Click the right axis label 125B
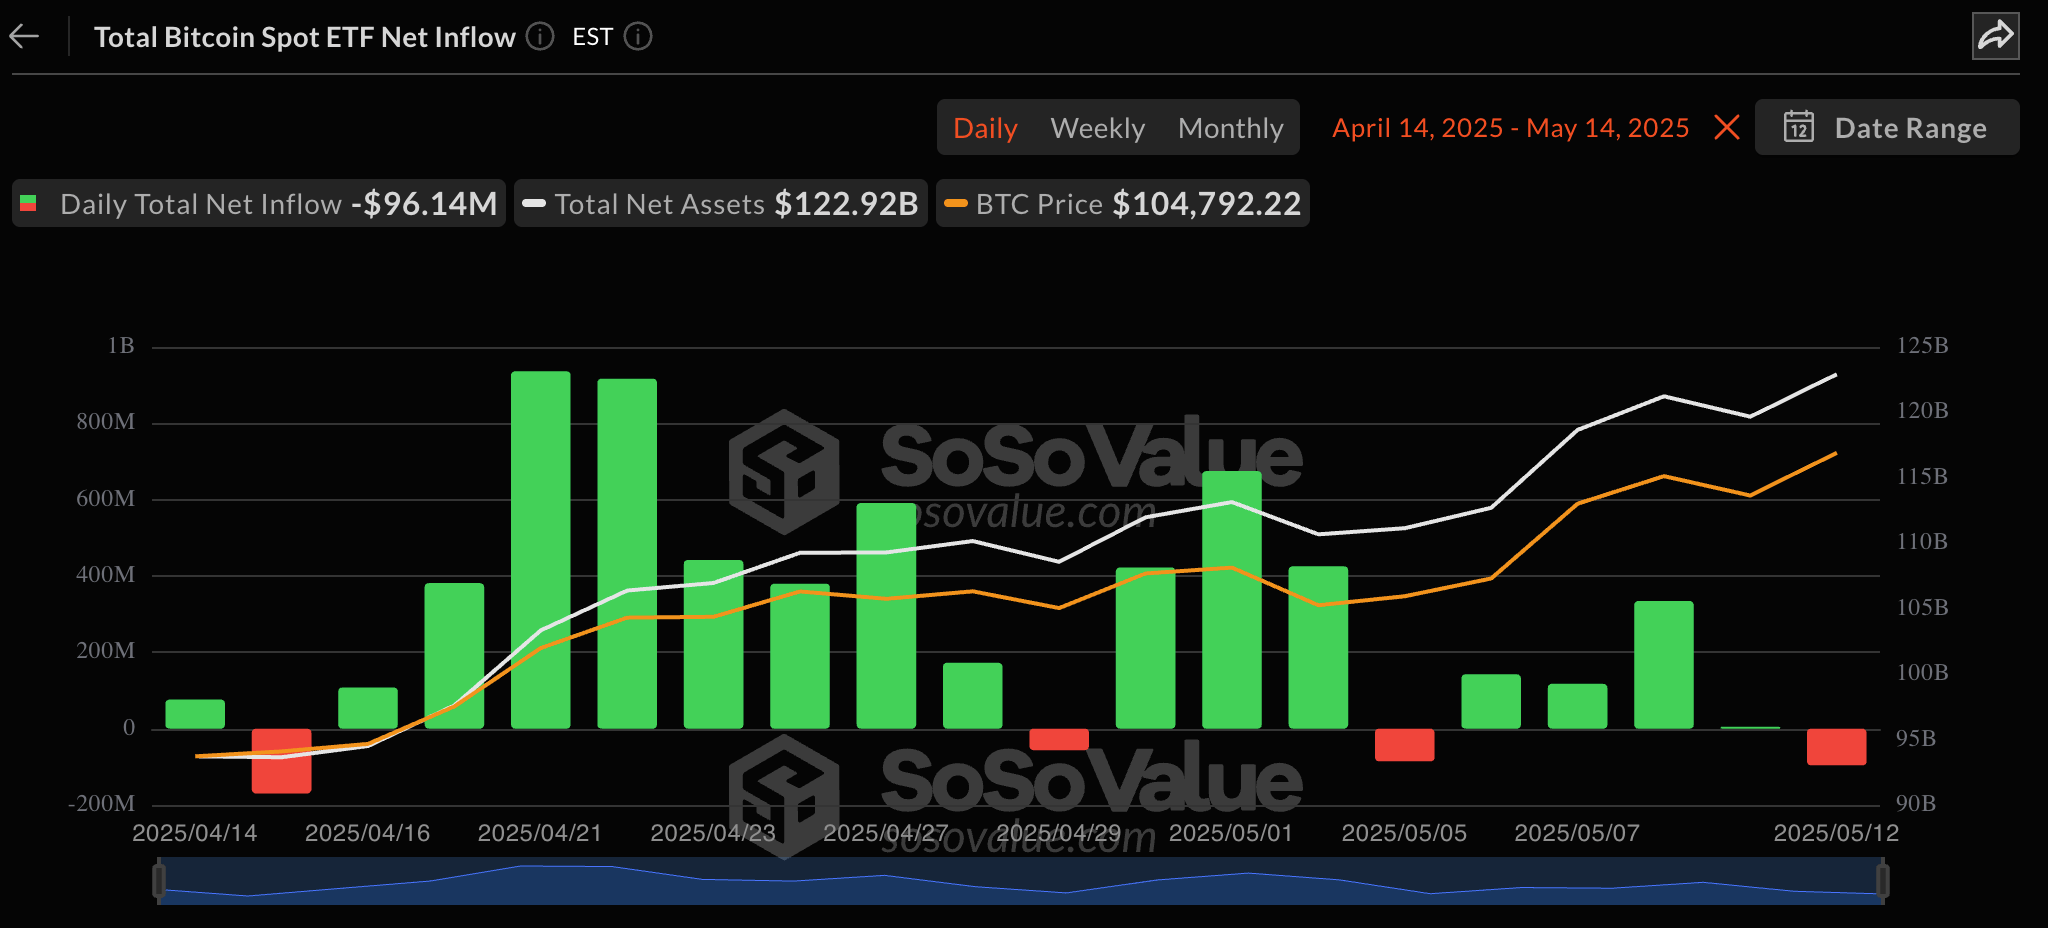The image size is (2048, 928). tap(1922, 346)
